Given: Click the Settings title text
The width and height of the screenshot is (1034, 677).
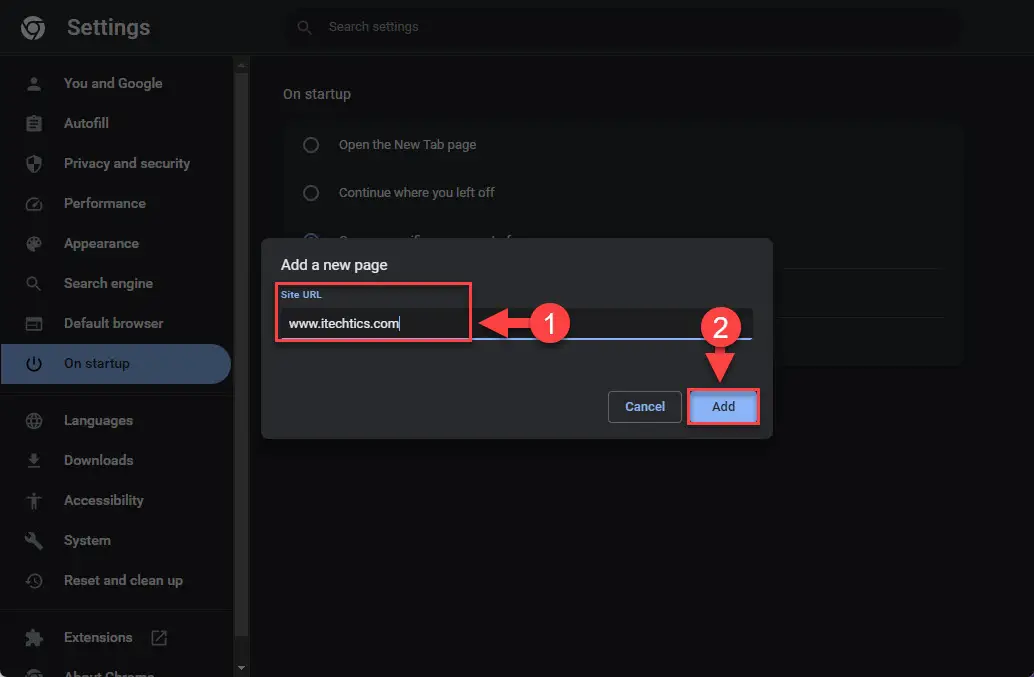Looking at the screenshot, I should (x=109, y=28).
